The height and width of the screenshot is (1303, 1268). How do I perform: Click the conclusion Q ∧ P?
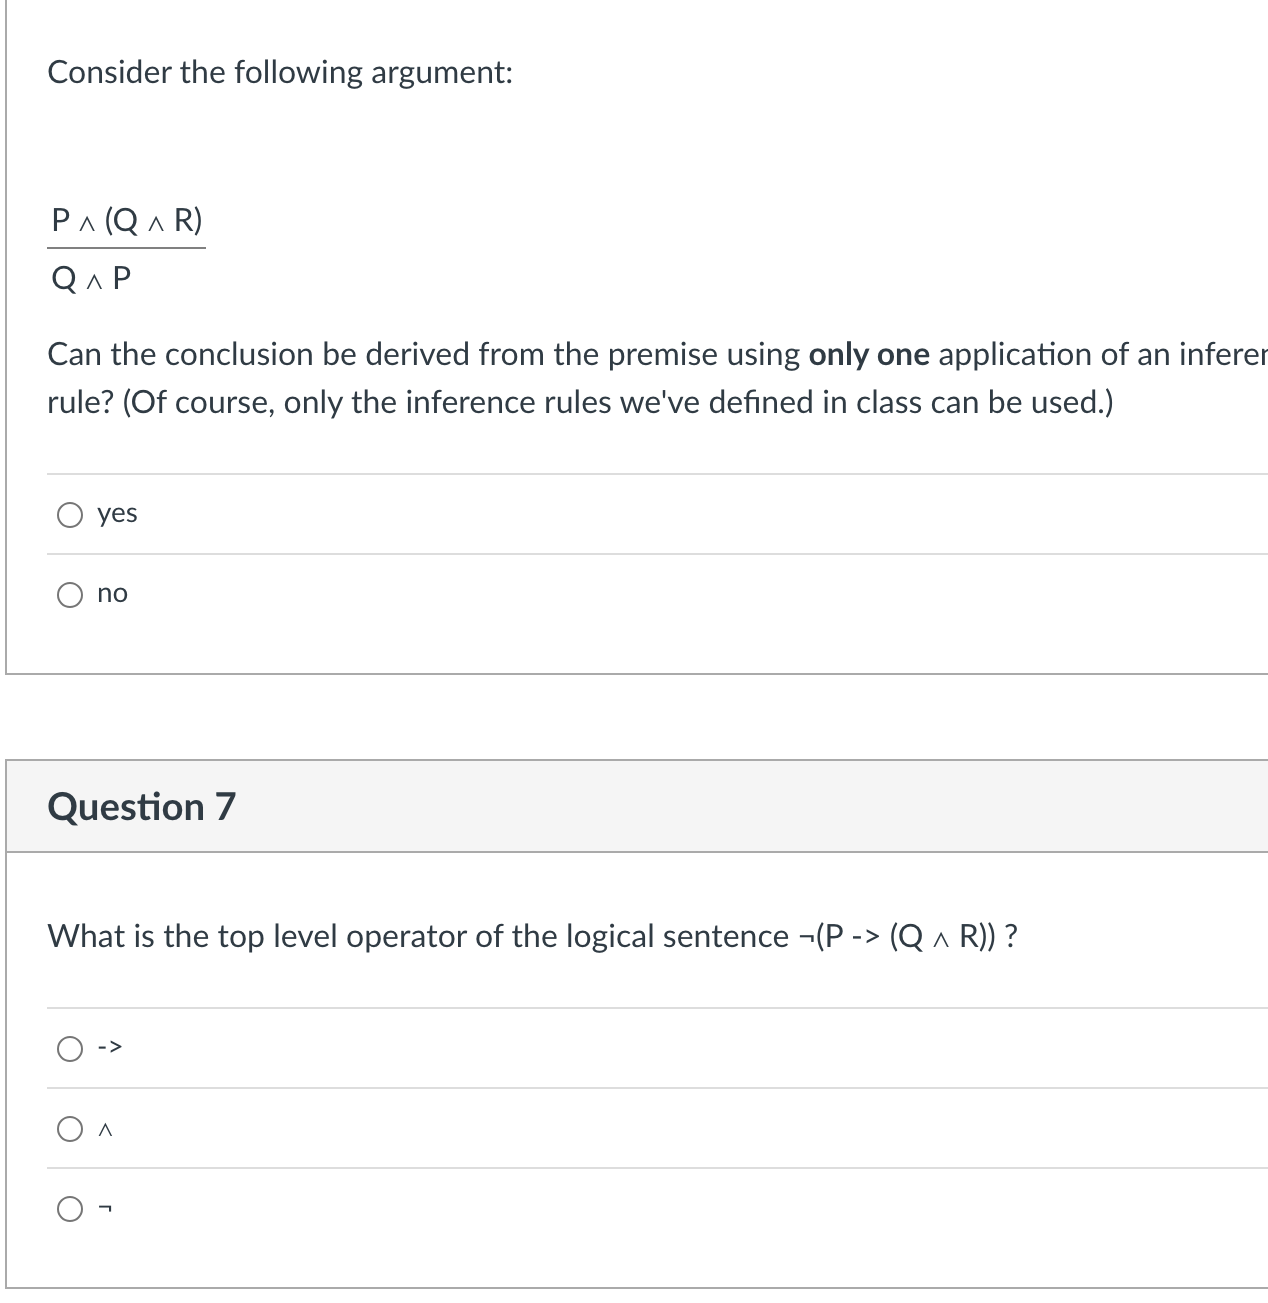point(90,277)
